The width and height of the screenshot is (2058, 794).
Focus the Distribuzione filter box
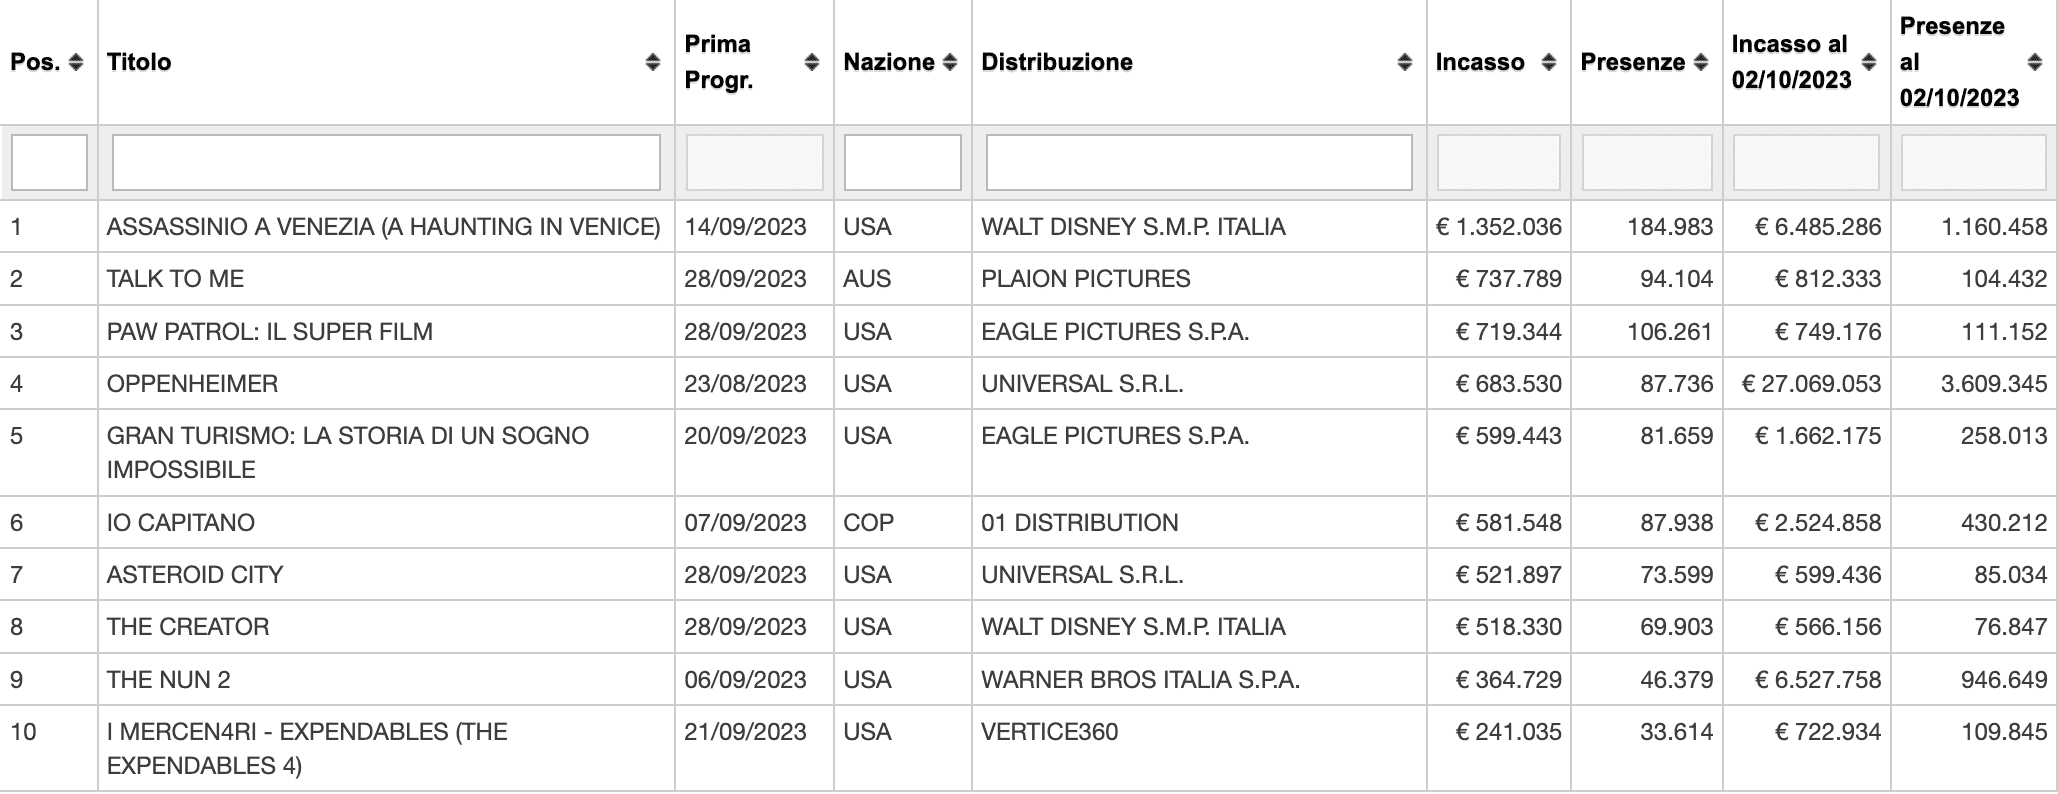[1199, 162]
